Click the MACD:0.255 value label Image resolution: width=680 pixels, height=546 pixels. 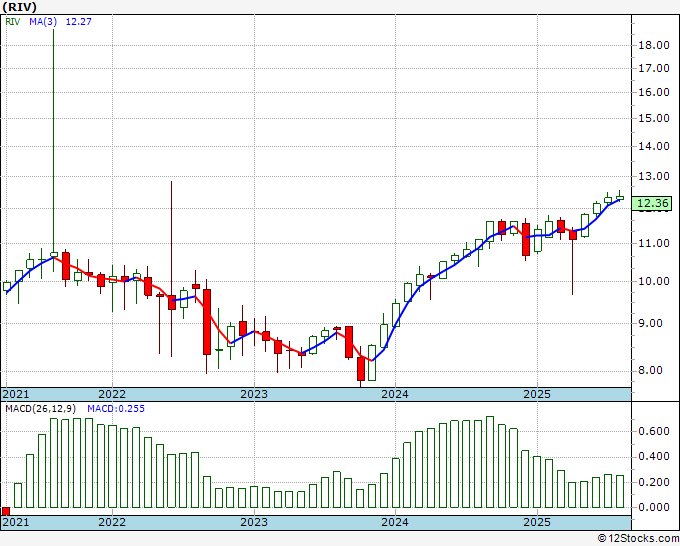coord(116,409)
